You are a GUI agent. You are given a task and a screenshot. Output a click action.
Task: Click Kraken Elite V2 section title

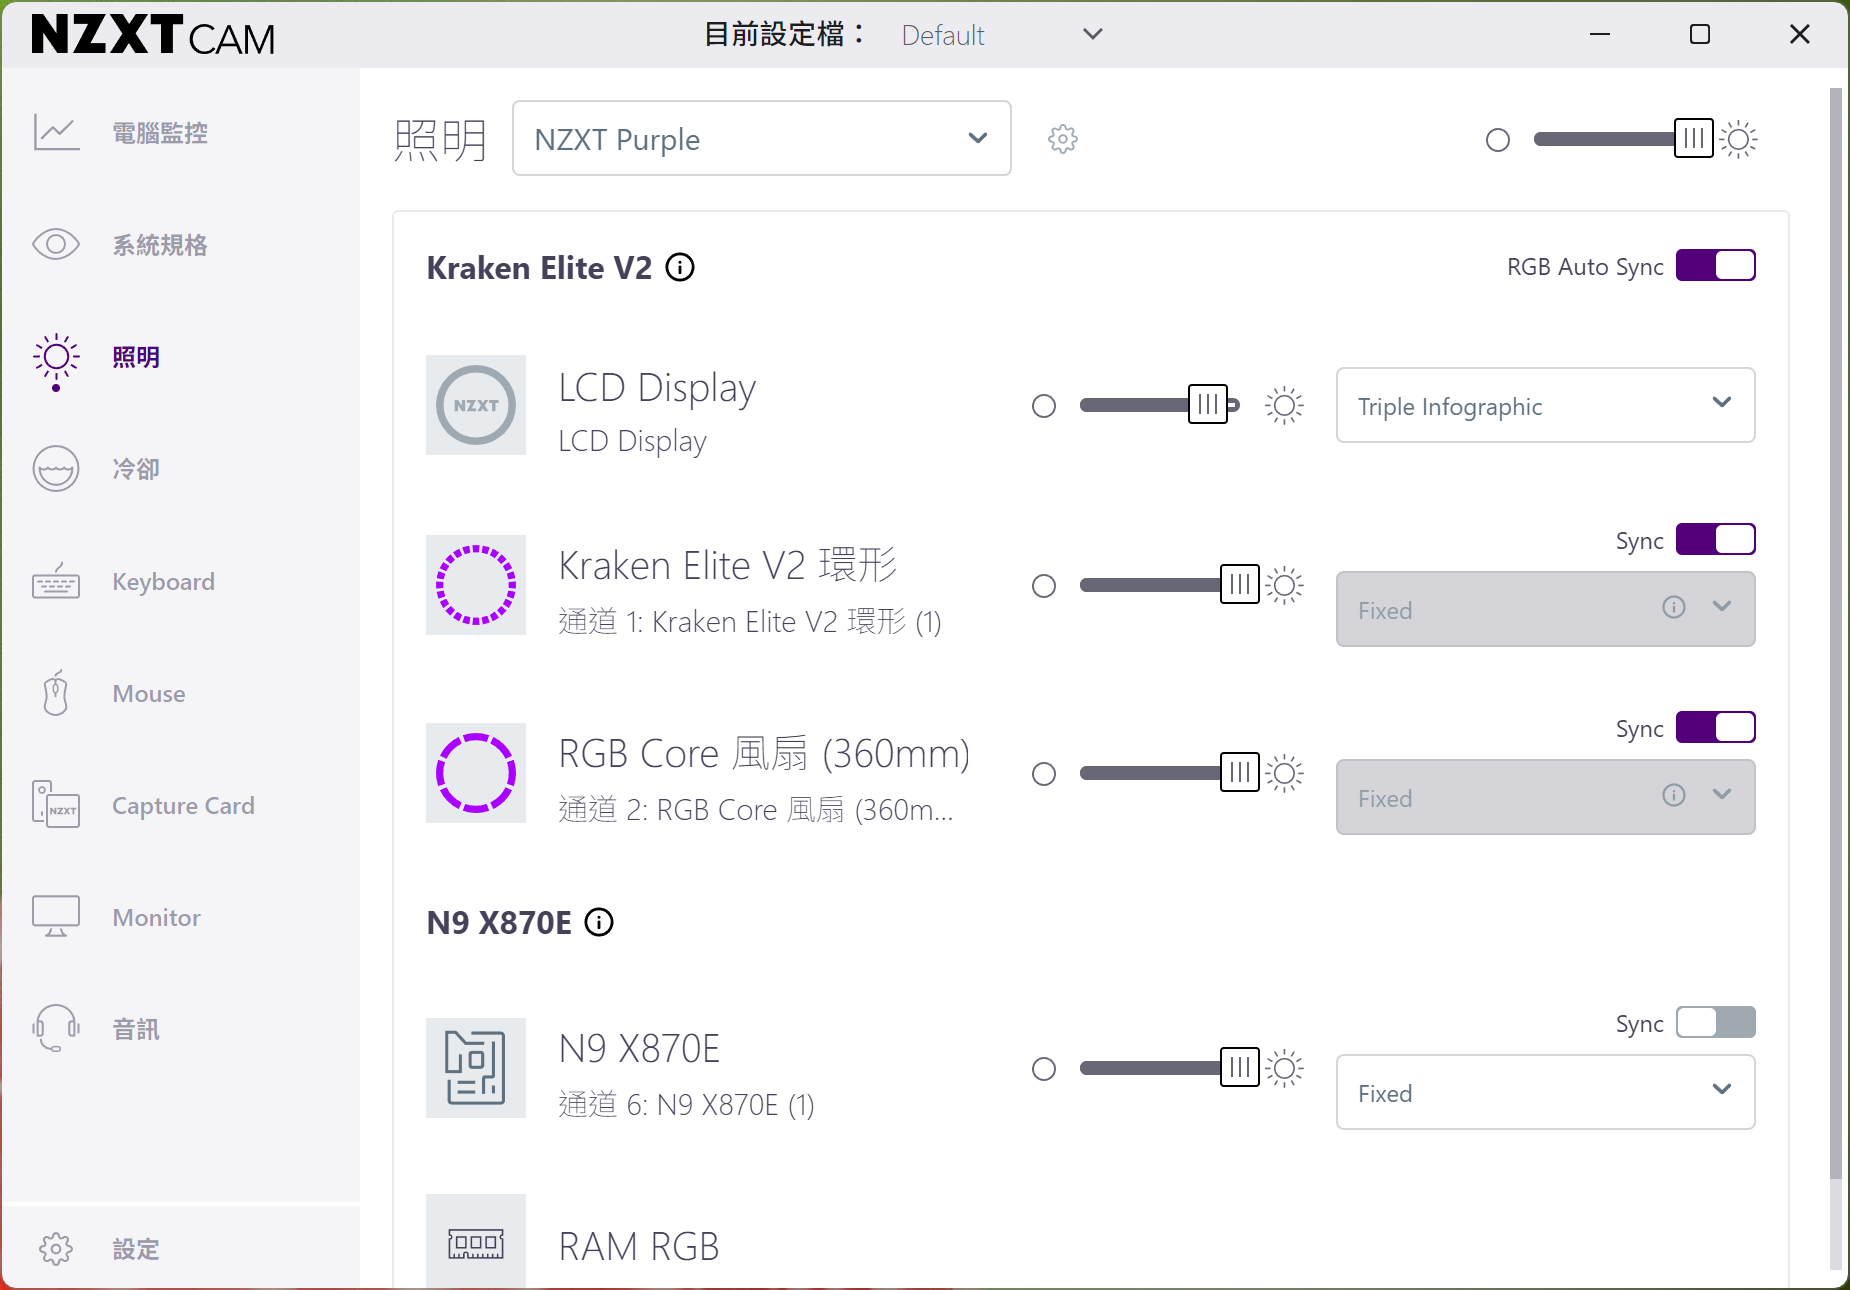click(x=539, y=268)
